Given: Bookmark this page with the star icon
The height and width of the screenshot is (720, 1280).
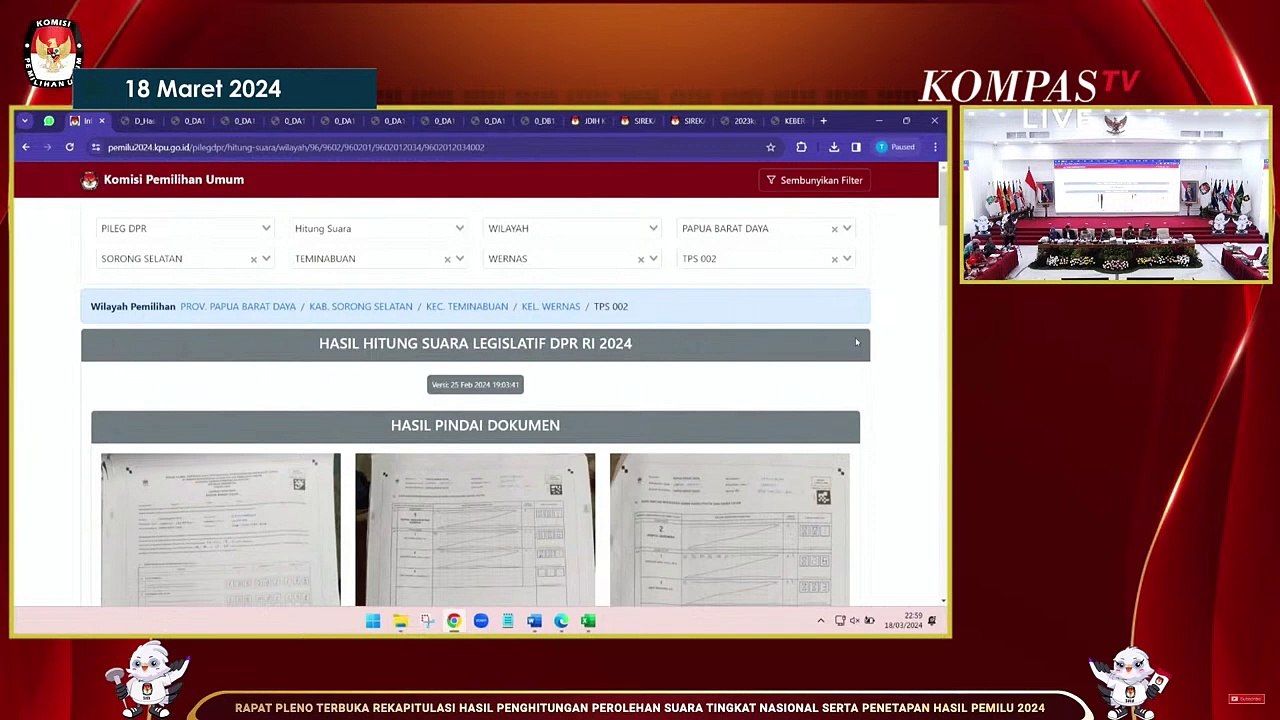Looking at the screenshot, I should (x=770, y=147).
